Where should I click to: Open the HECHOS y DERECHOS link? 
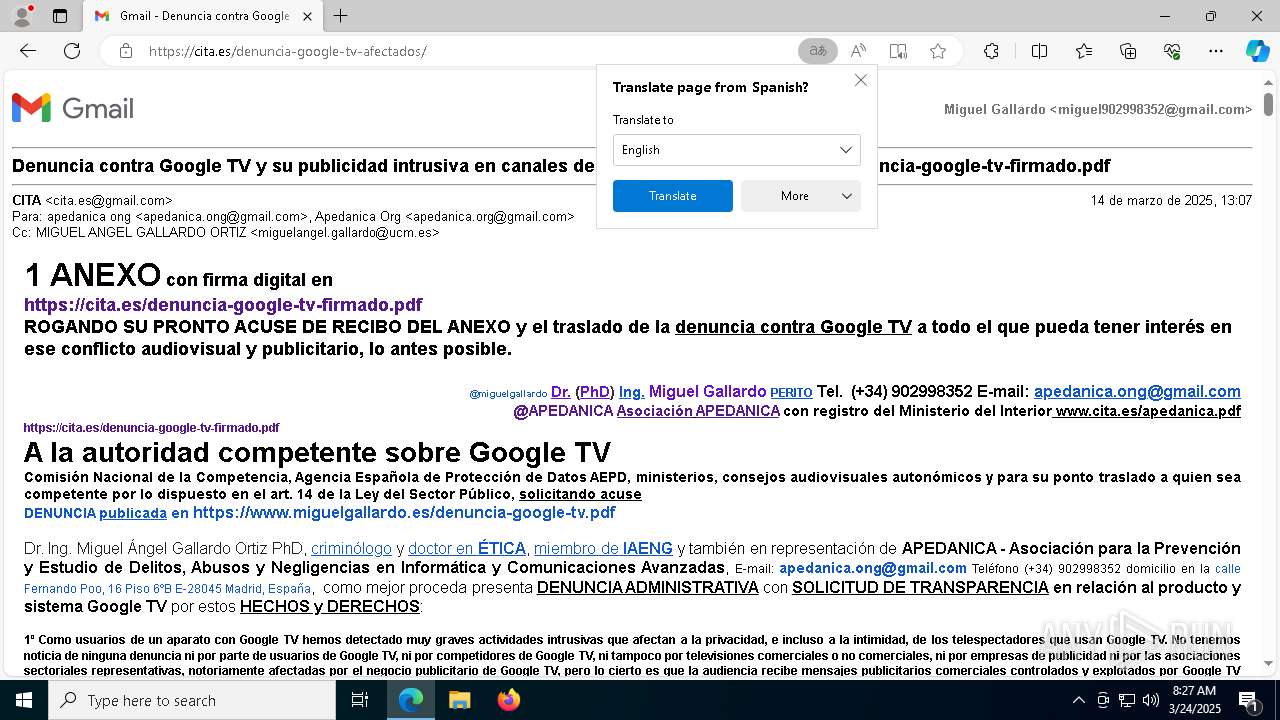[x=330, y=606]
